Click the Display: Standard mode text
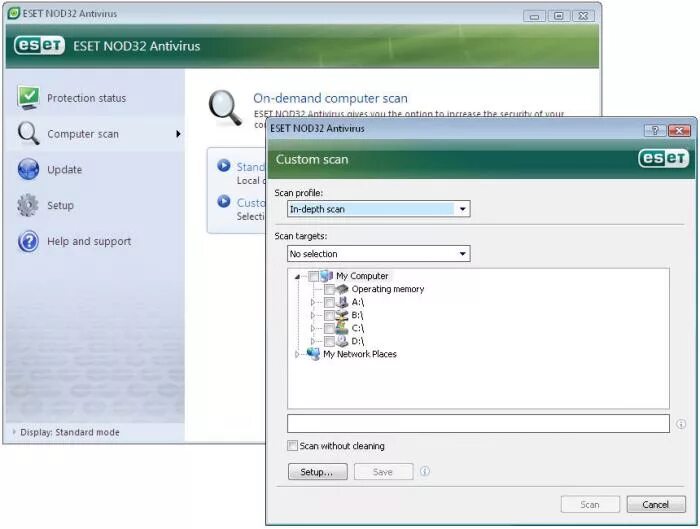The image size is (700, 529). tap(70, 432)
